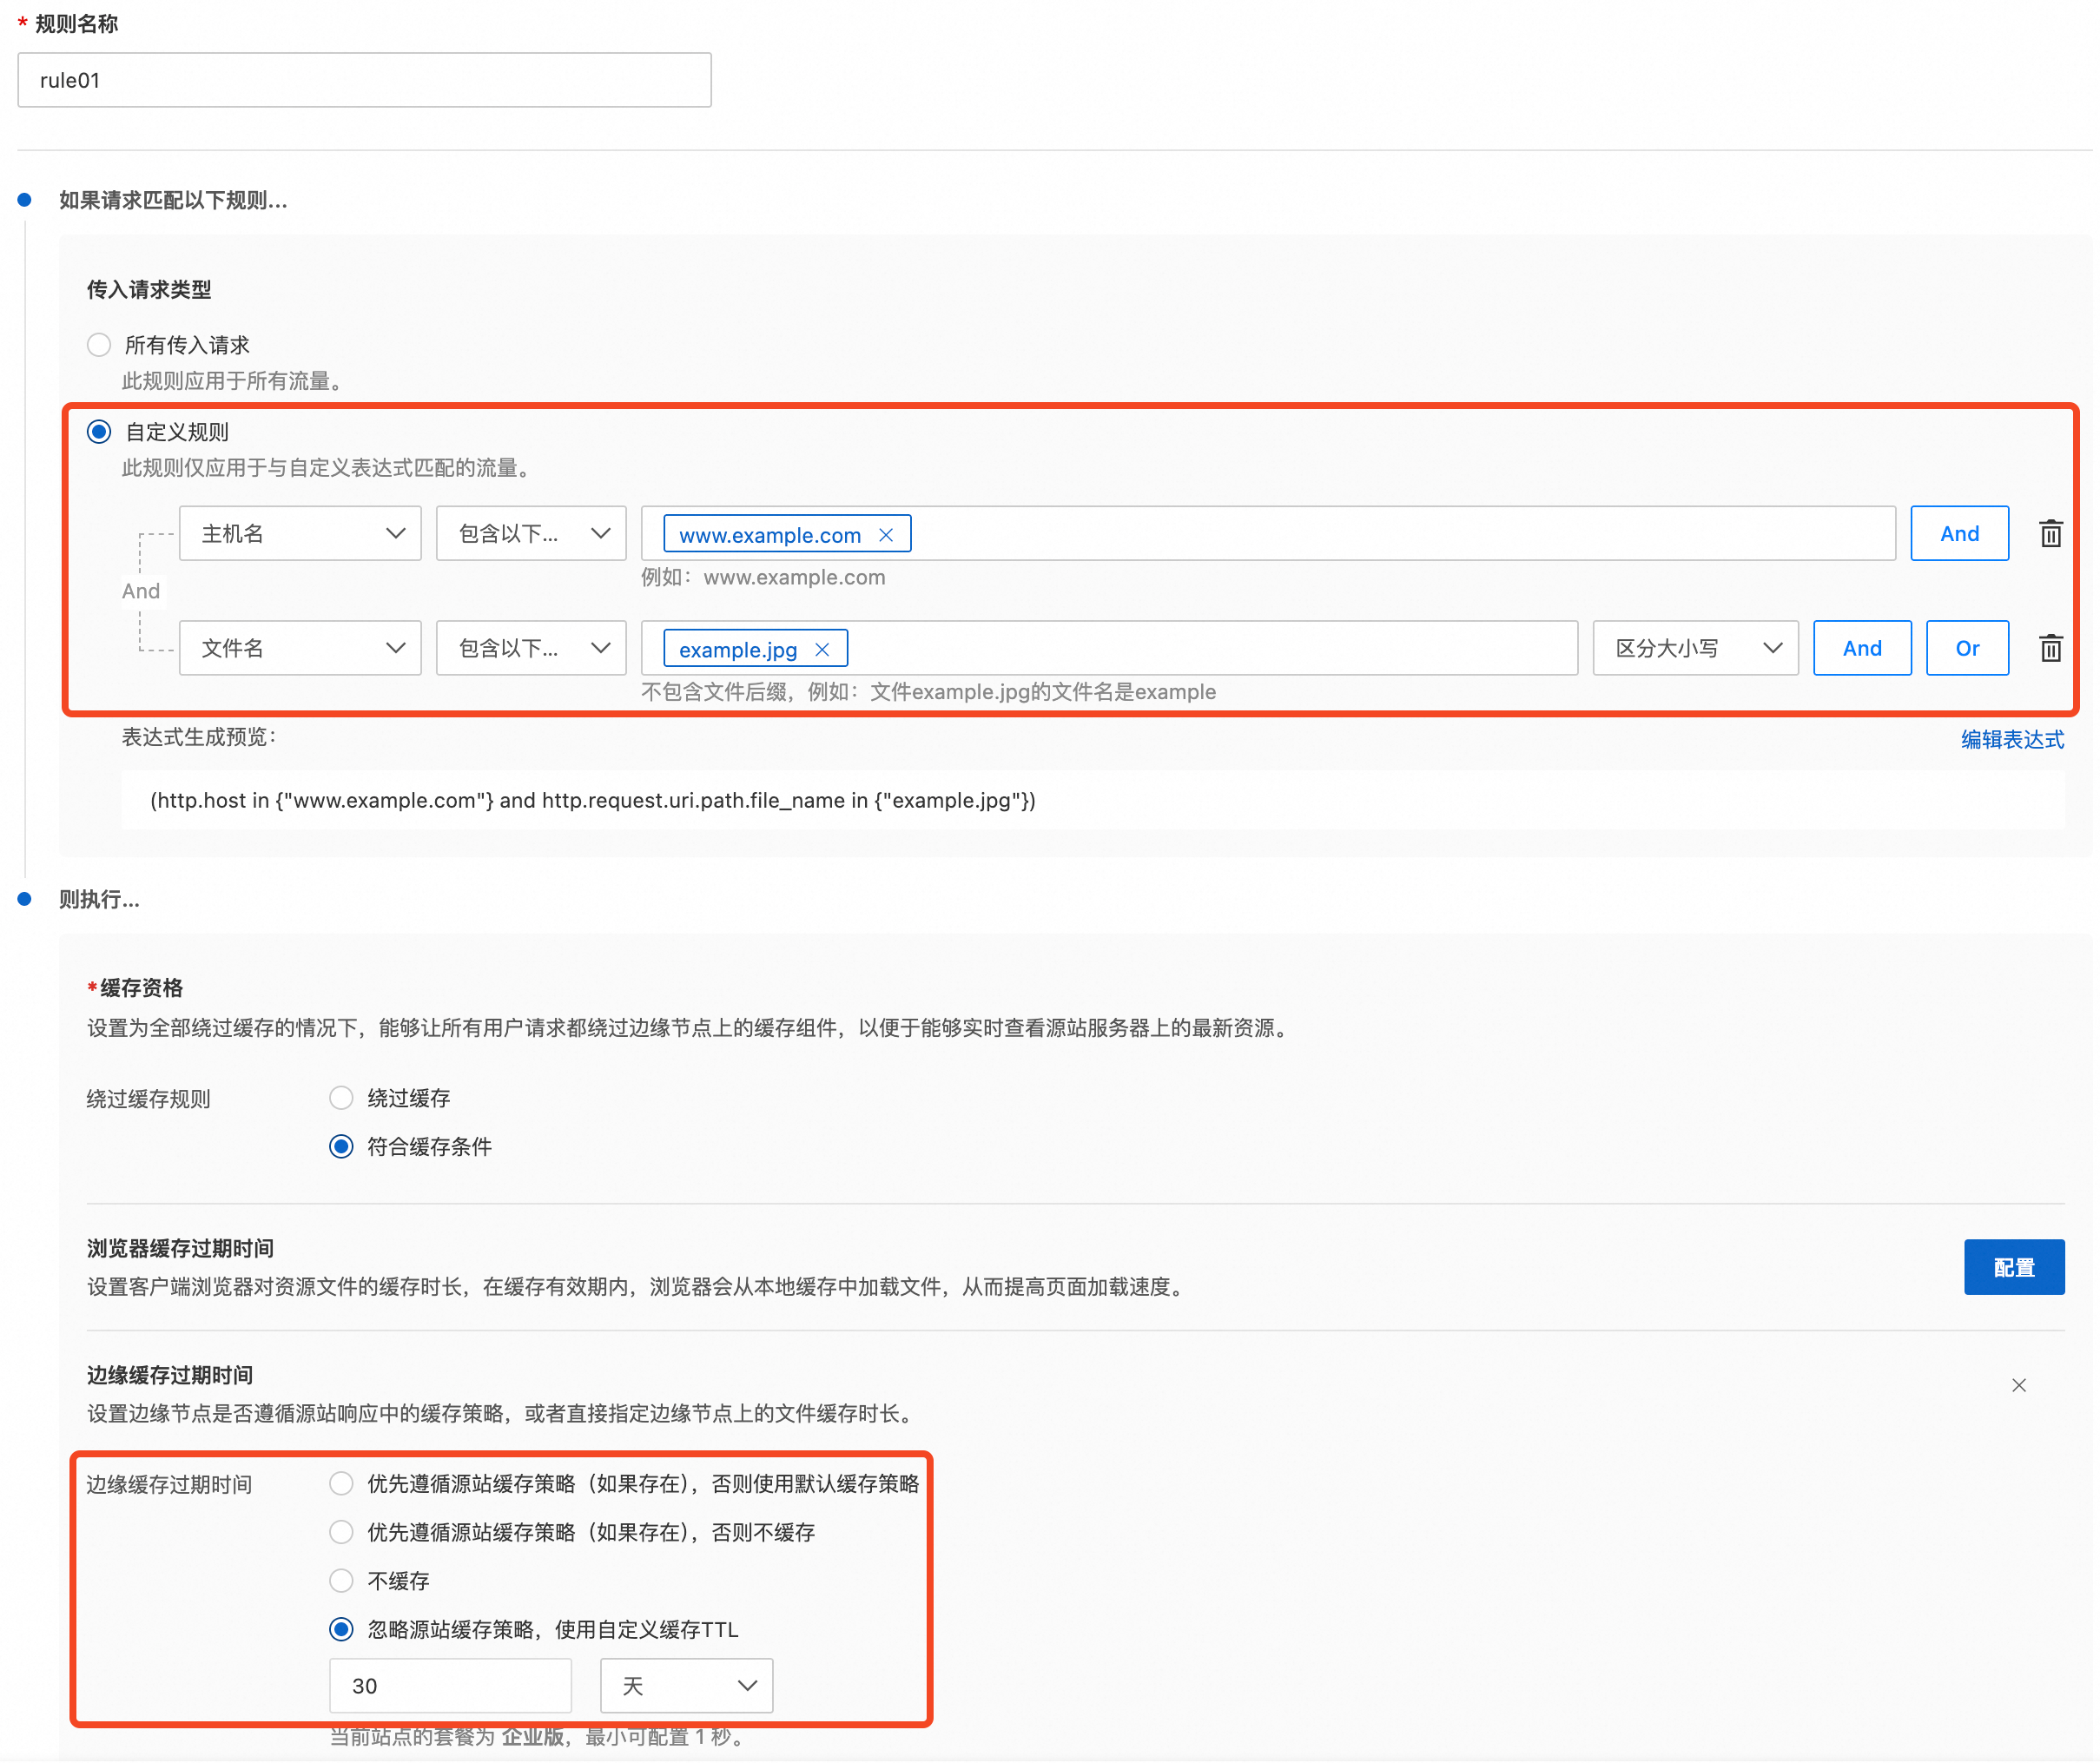Open the hostname row operator dropdown
Image resolution: width=2100 pixels, height=1763 pixels.
click(x=531, y=534)
